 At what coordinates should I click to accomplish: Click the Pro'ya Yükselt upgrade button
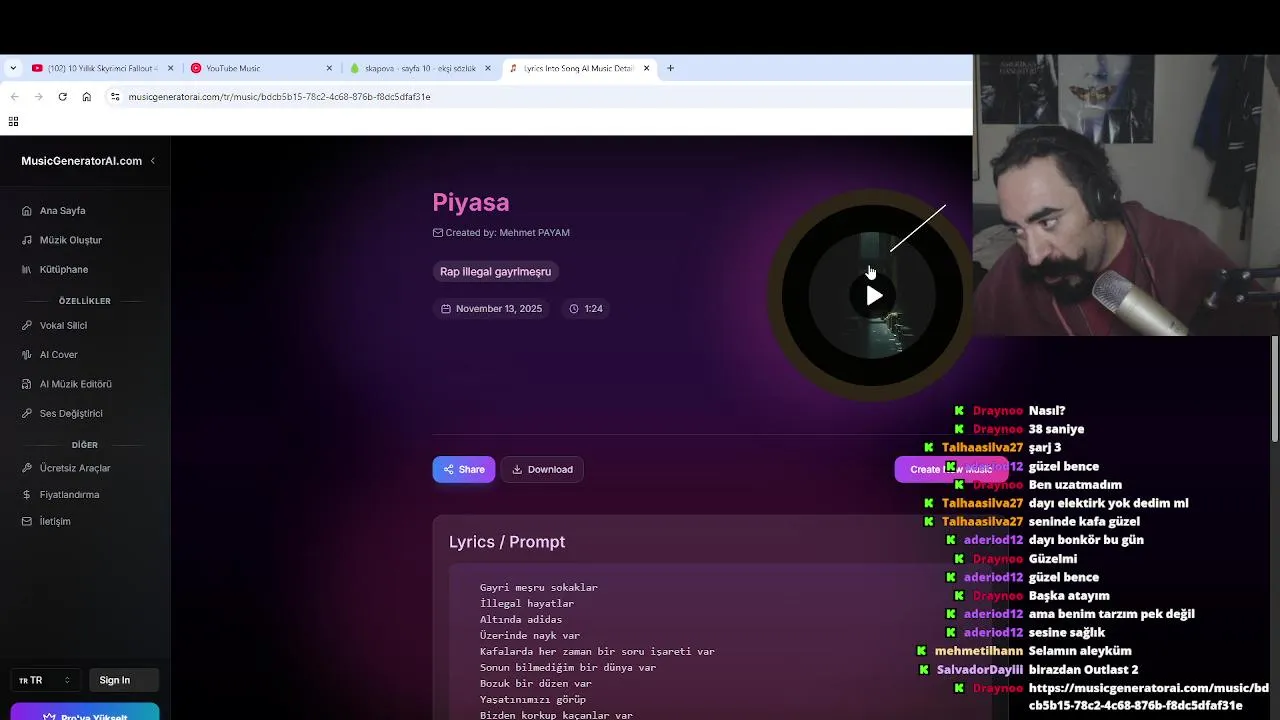85,712
